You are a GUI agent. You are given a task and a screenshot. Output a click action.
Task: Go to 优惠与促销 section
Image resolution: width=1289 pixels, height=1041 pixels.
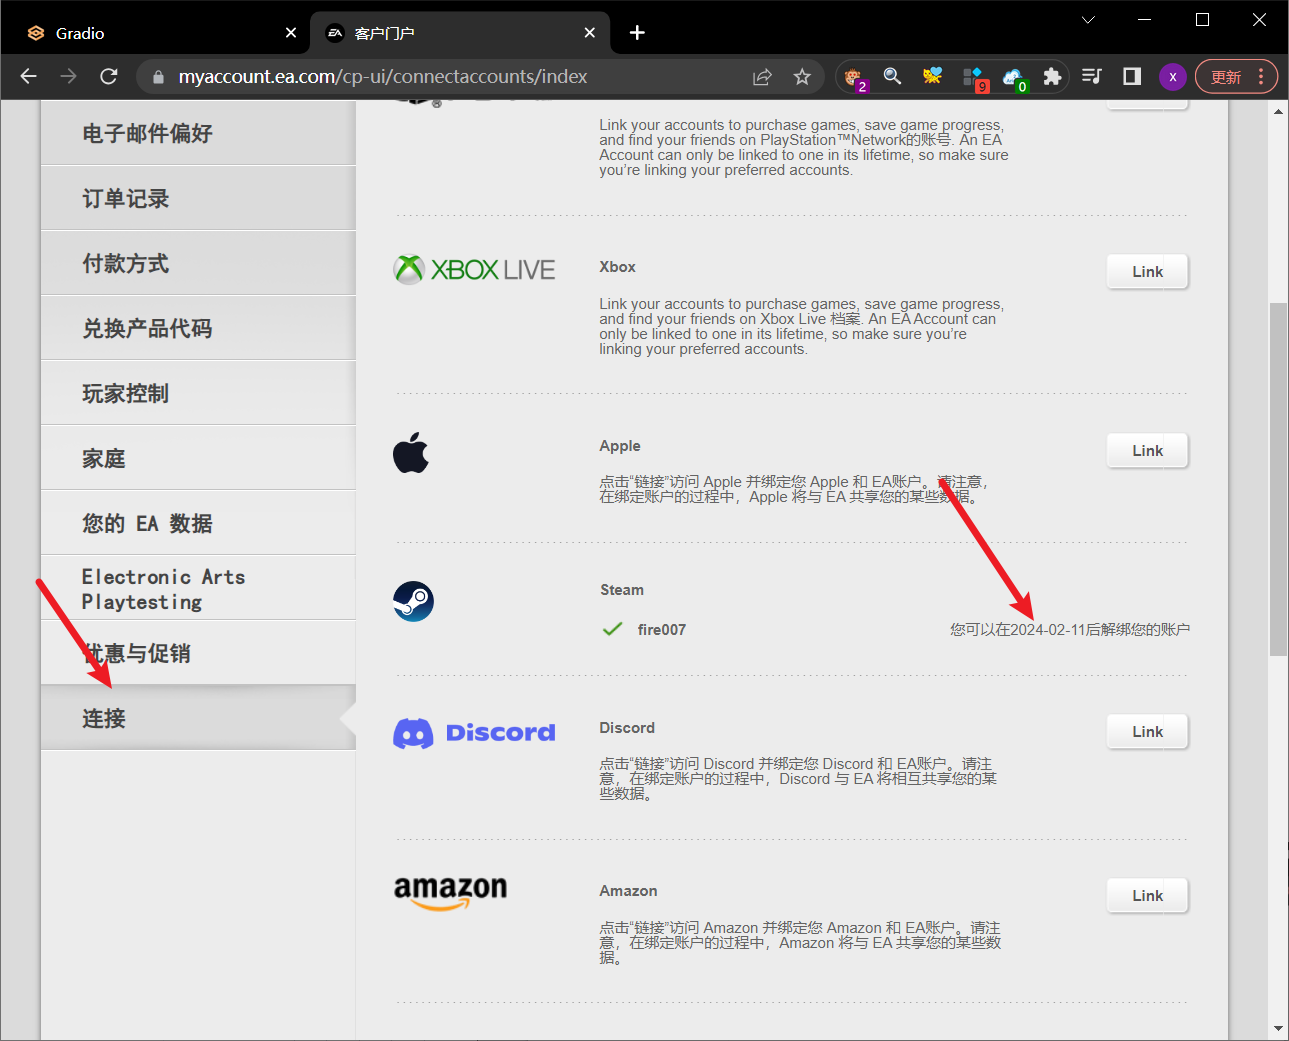[198, 653]
